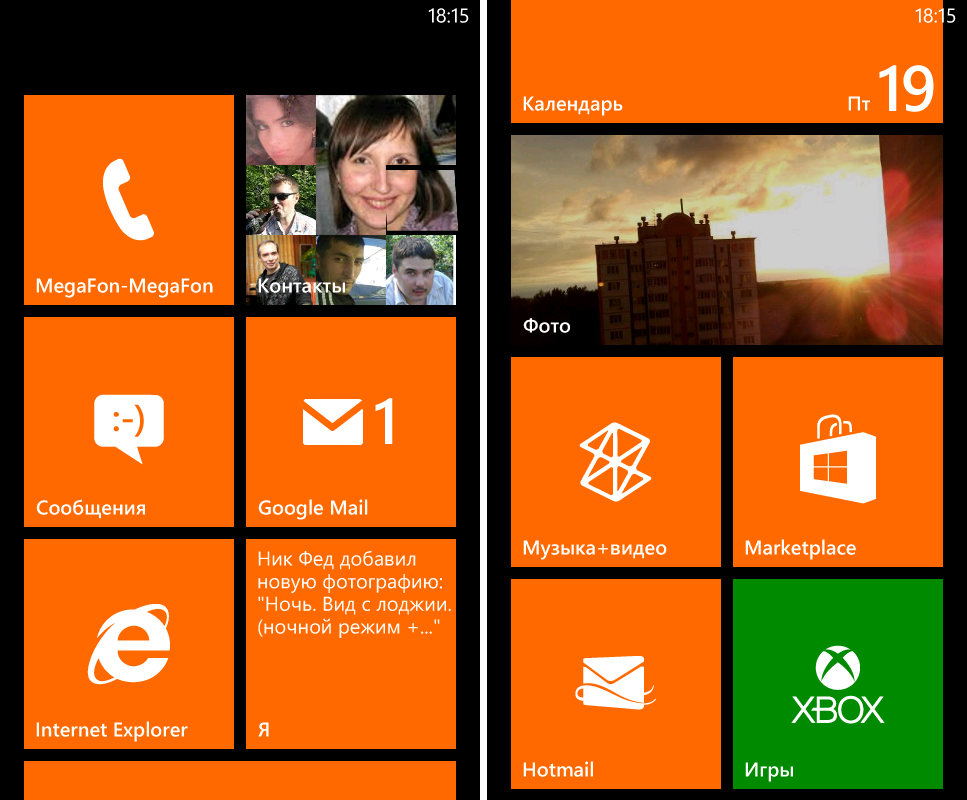Open the Zune Музыка+видео icon
The width and height of the screenshot is (967, 800).
615,461
